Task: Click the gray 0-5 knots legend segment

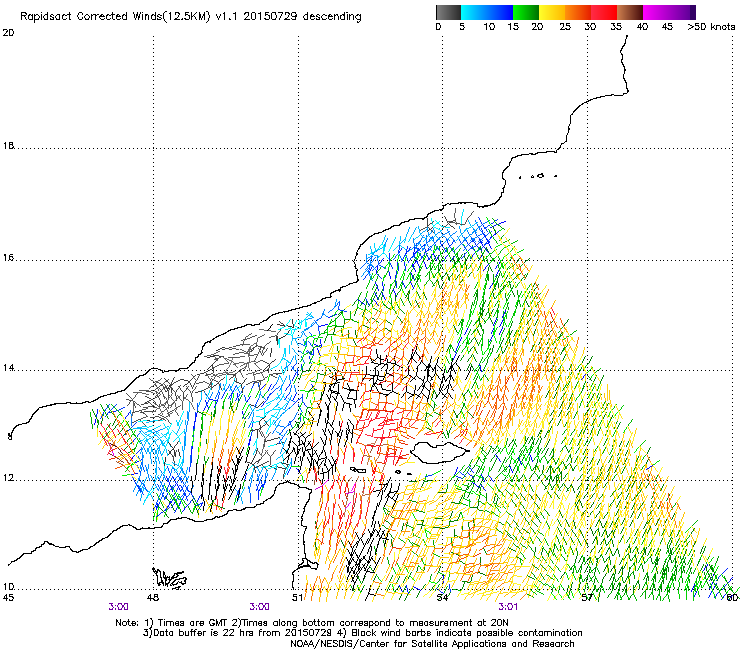Action: (x=448, y=12)
